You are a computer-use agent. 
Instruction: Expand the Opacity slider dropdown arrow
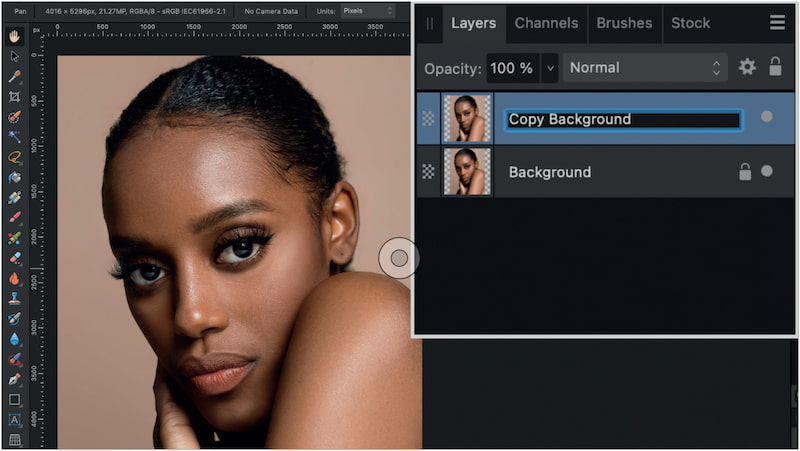(x=549, y=68)
